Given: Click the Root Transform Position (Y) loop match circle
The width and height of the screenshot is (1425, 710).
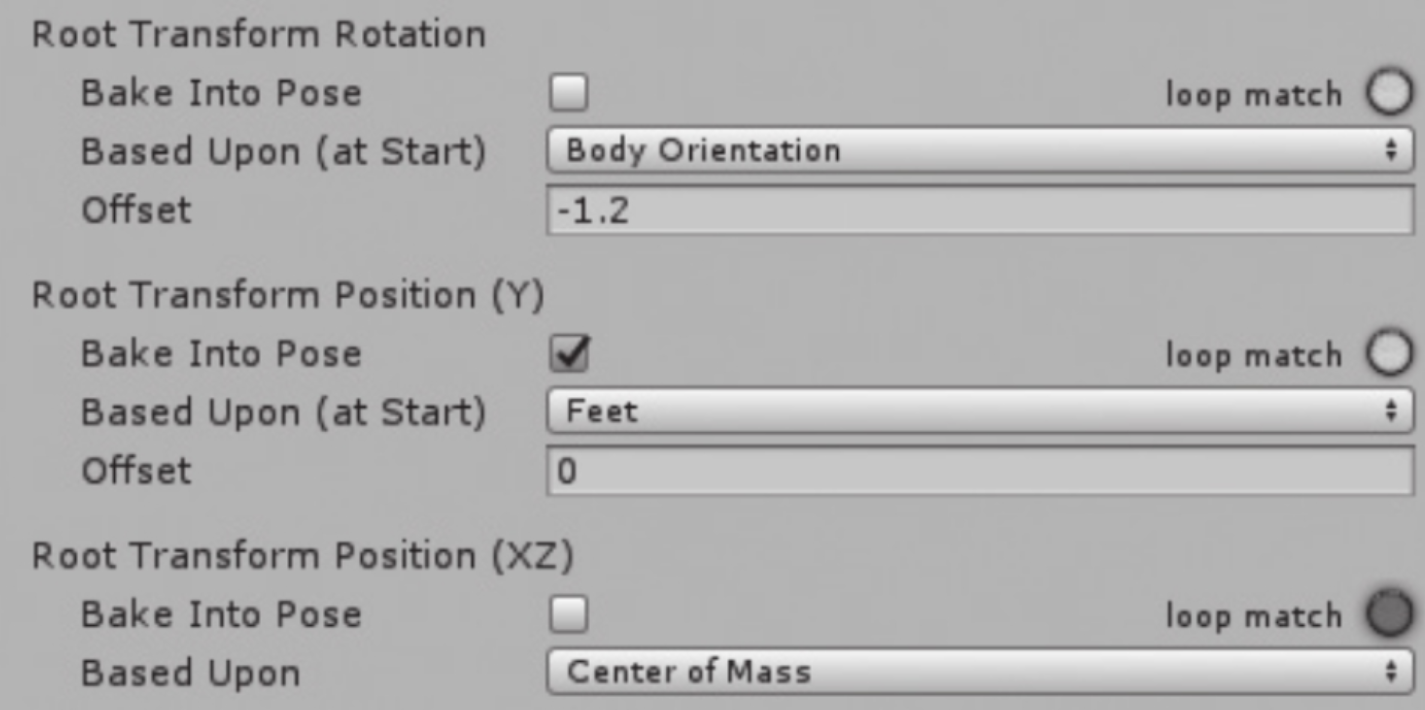Looking at the screenshot, I should (1391, 354).
